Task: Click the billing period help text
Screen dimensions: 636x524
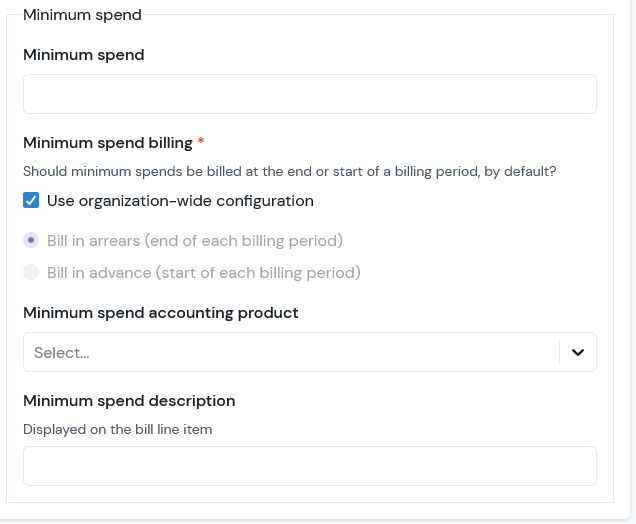Action: point(290,172)
